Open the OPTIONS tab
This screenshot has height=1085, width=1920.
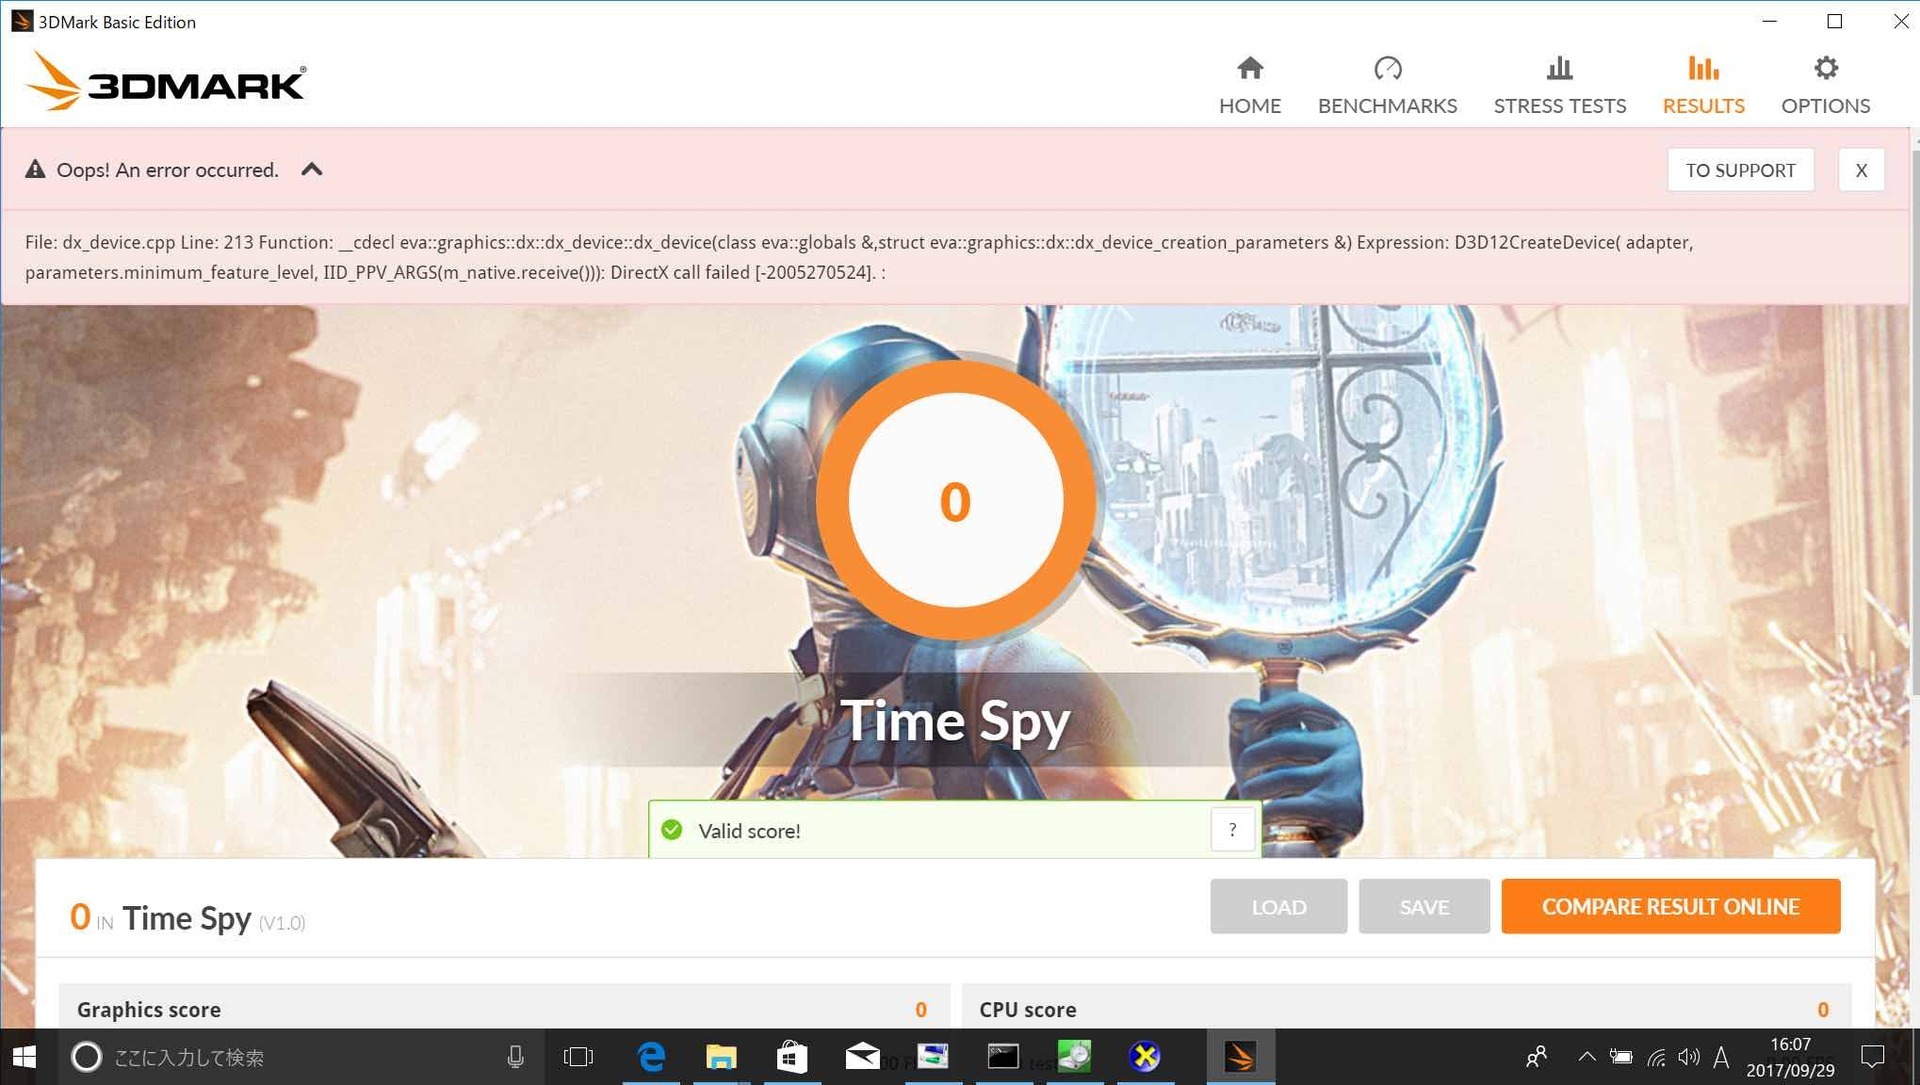tap(1825, 85)
